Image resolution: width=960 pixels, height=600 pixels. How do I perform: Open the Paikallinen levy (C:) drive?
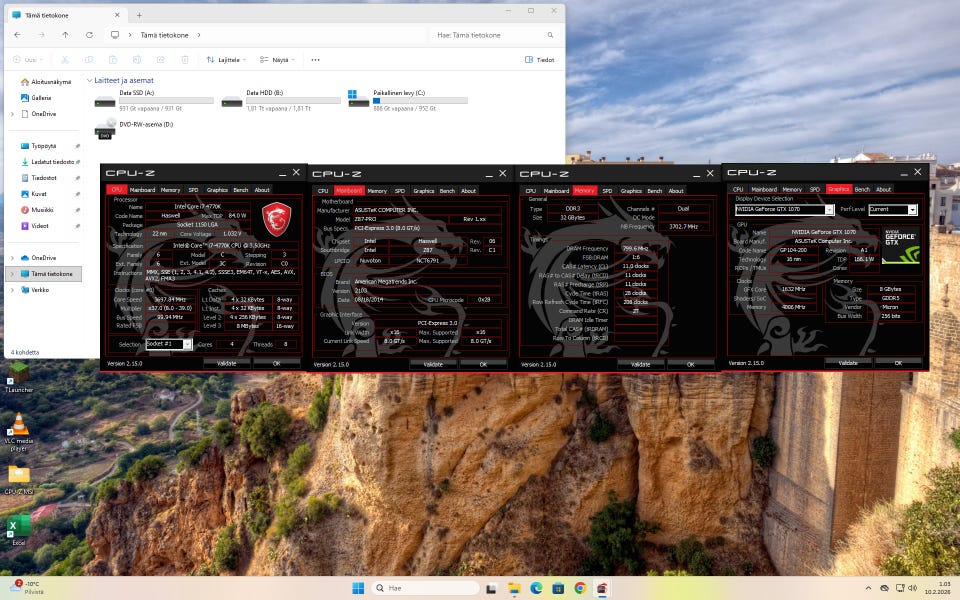408,100
